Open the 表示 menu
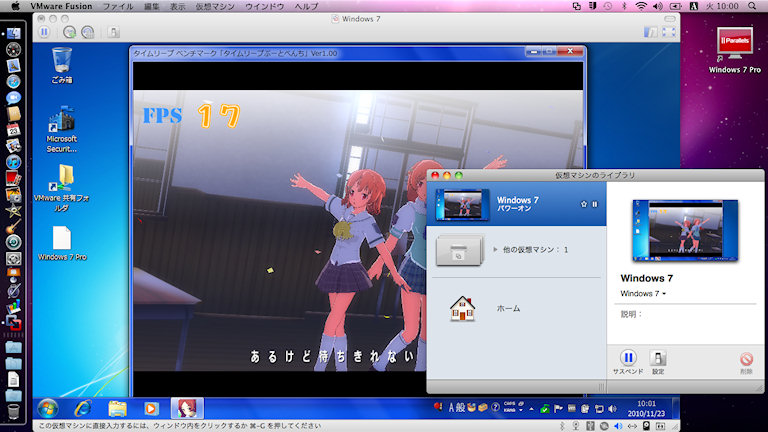The image size is (768, 432). (177, 6)
